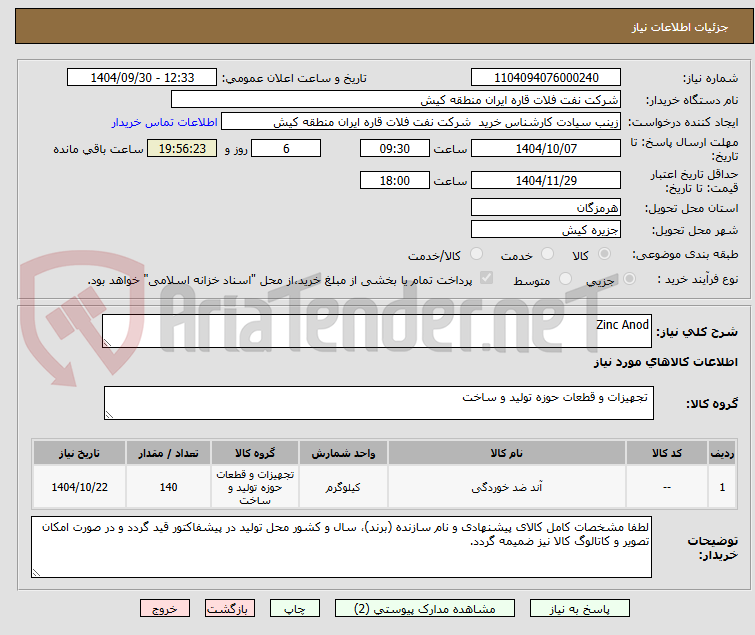Click the ساعت باقی مانده label

tap(98, 149)
